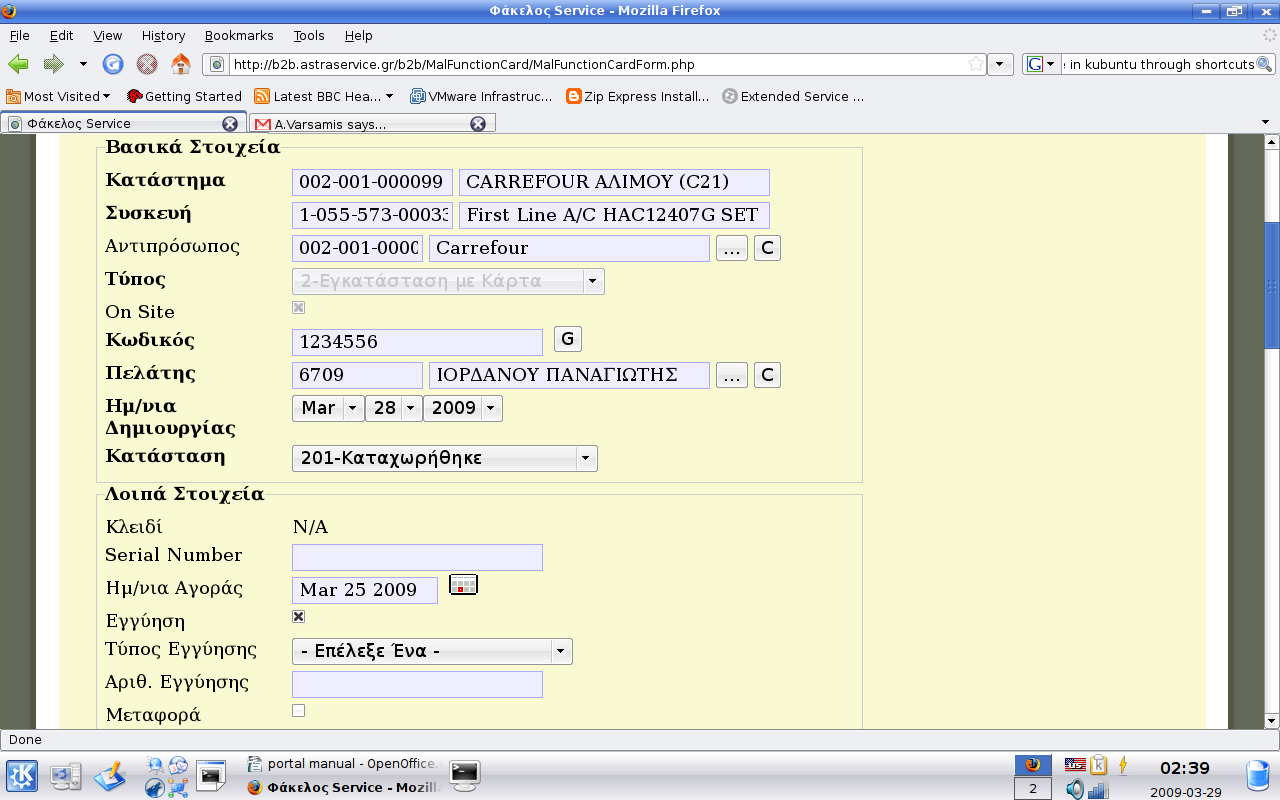Open the Τύπος dropdown
Viewport: 1280px width, 800px height.
[448, 281]
